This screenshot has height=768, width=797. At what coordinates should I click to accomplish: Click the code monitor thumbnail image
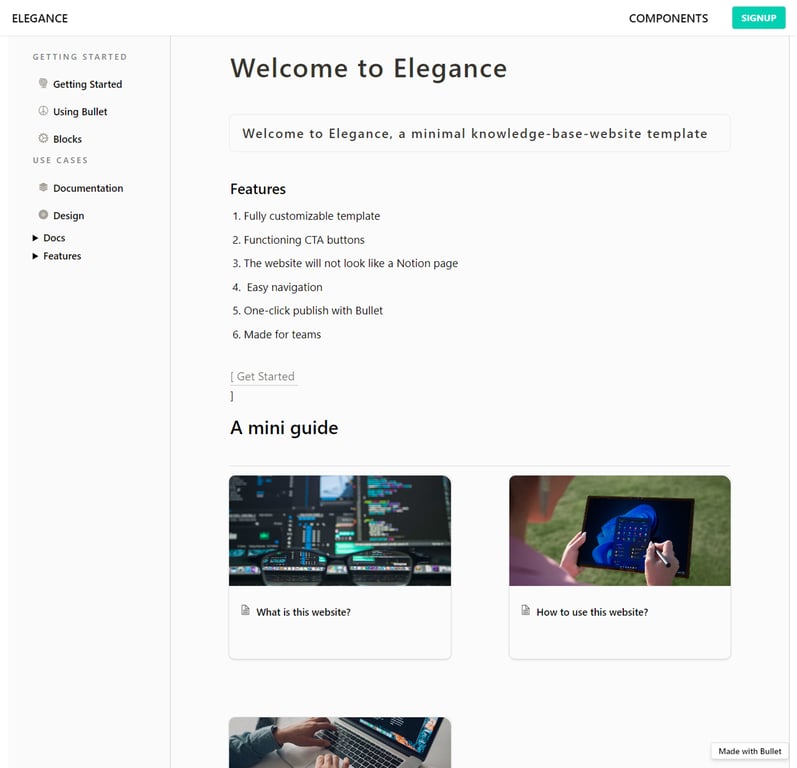[340, 531]
